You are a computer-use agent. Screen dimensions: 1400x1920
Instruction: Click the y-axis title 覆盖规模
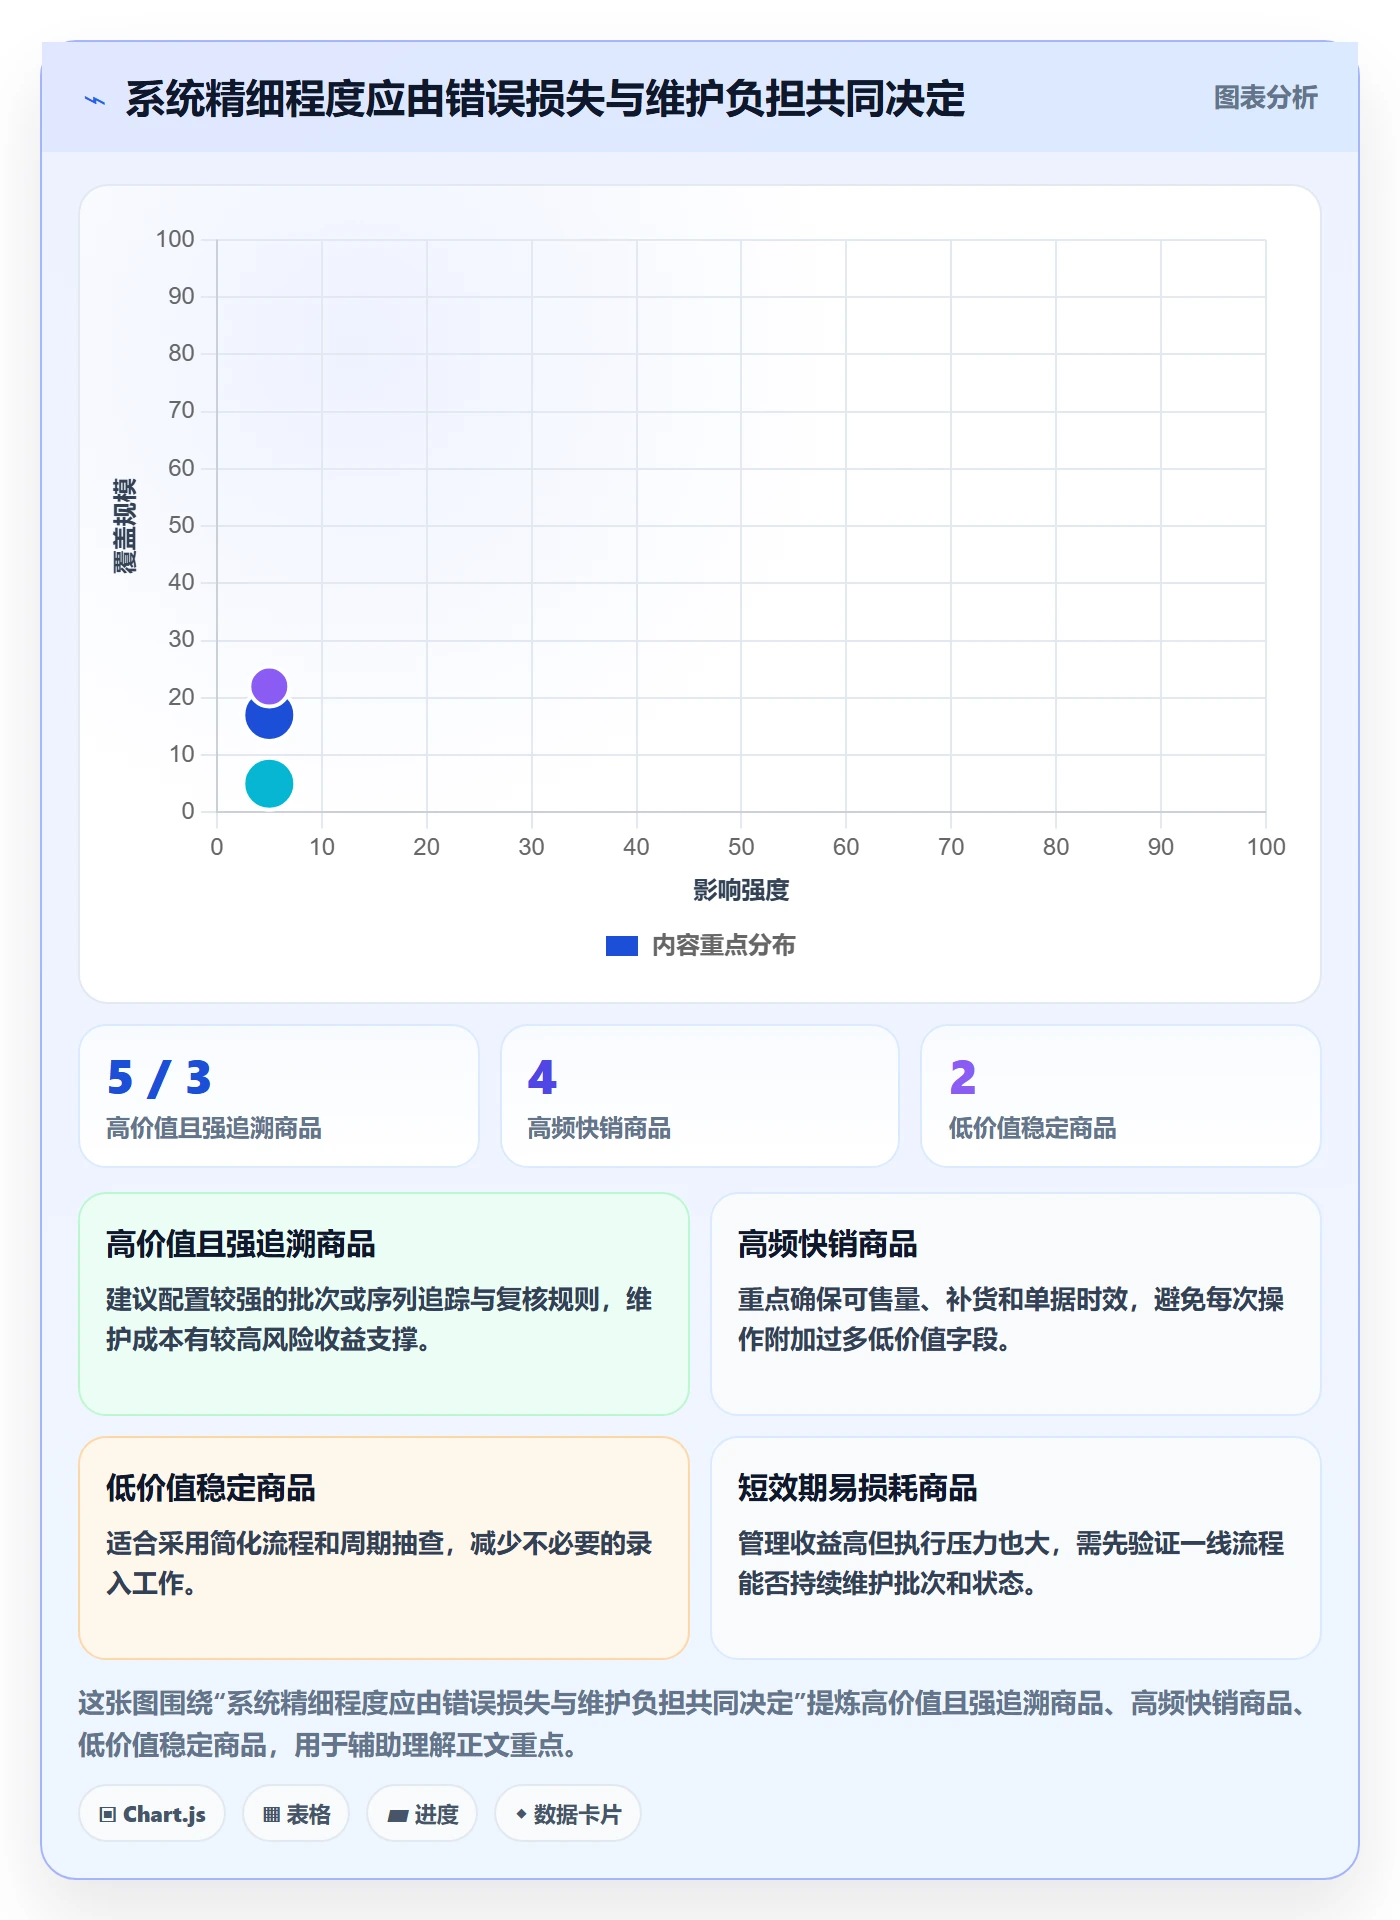click(125, 526)
